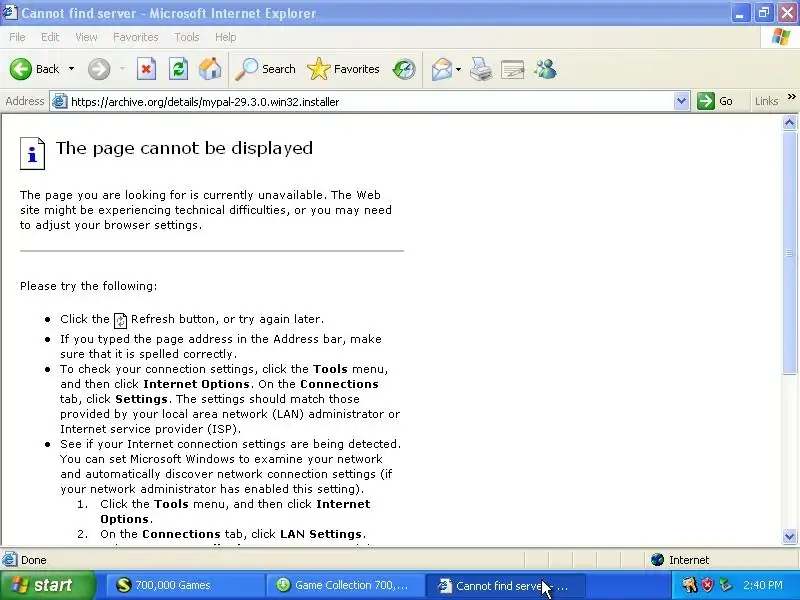
Task: Open the Edit menu
Action: (x=50, y=37)
